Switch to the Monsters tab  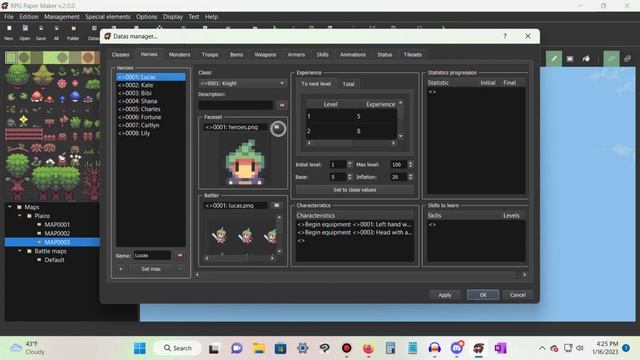180,55
